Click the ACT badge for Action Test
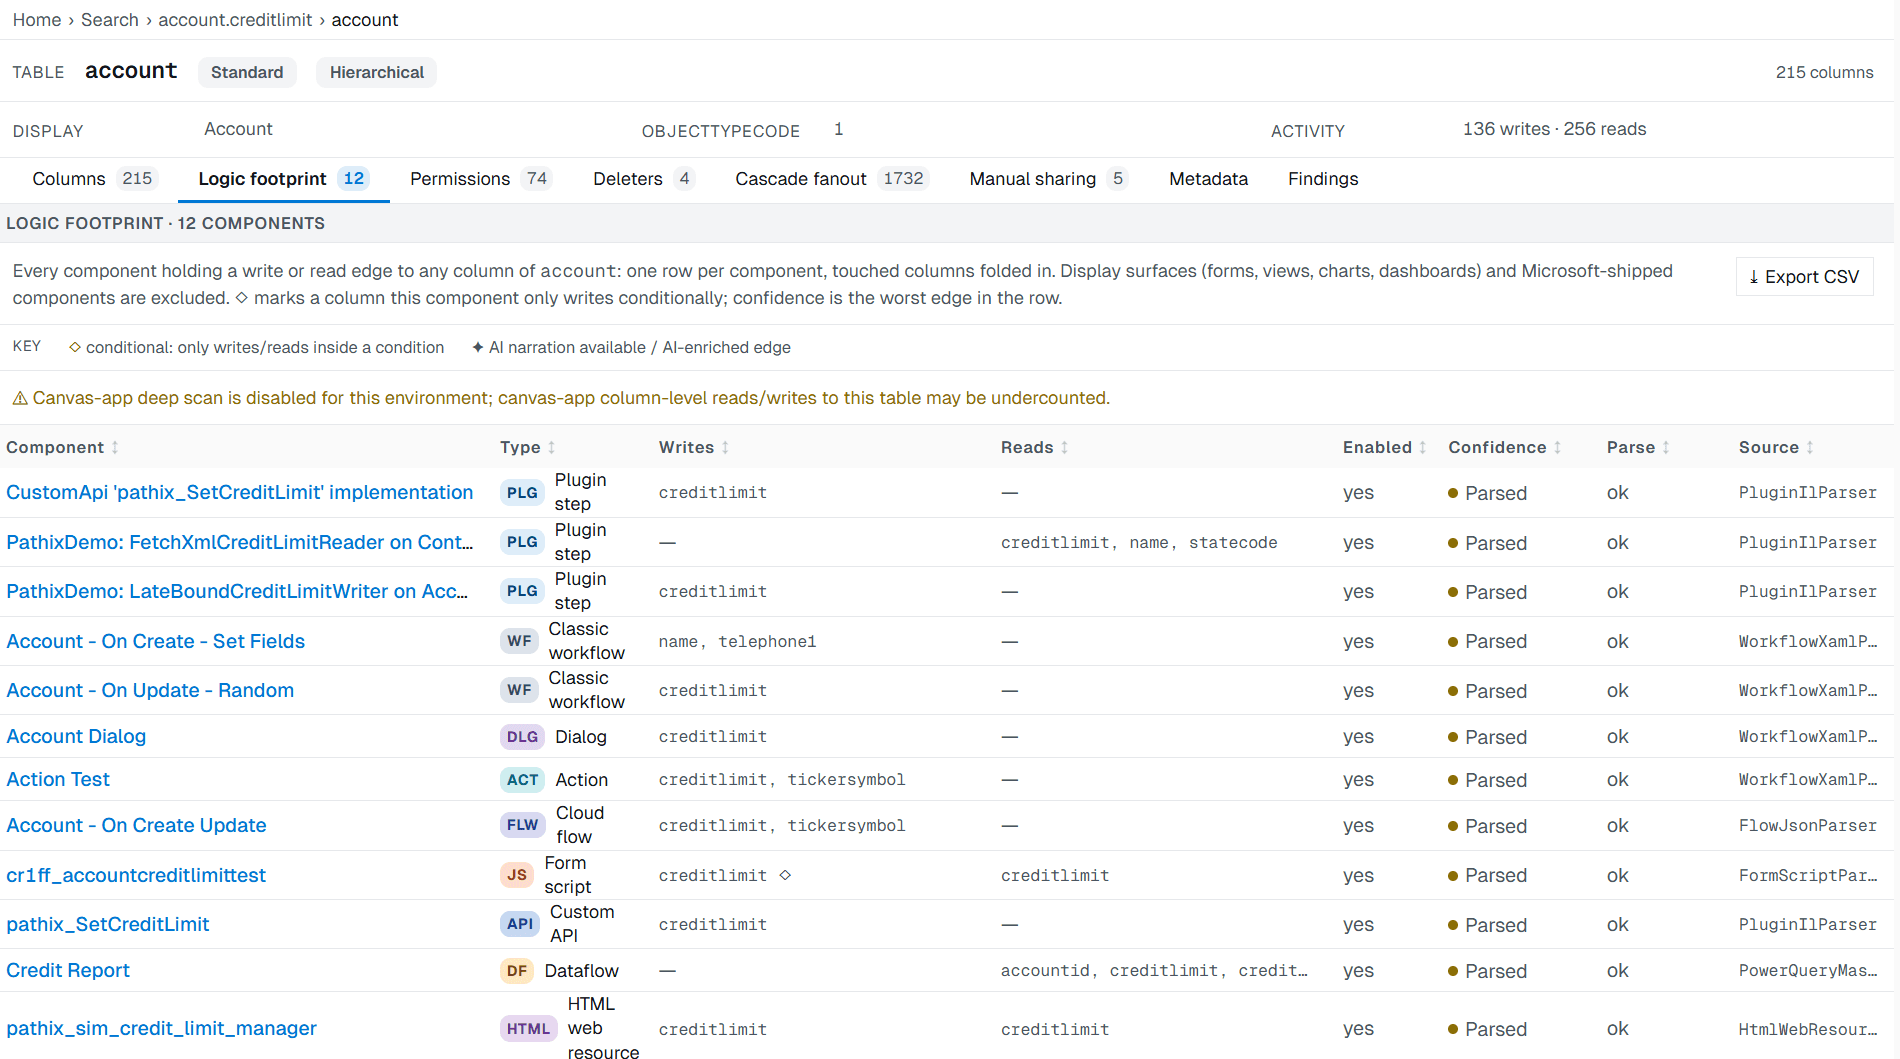Image resolution: width=1900 pixels, height=1059 pixels. coord(522,780)
